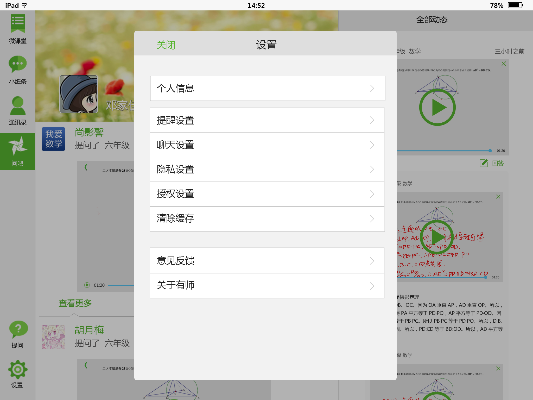
Task: Close the red-handwriting video card X
Action: [498, 197]
